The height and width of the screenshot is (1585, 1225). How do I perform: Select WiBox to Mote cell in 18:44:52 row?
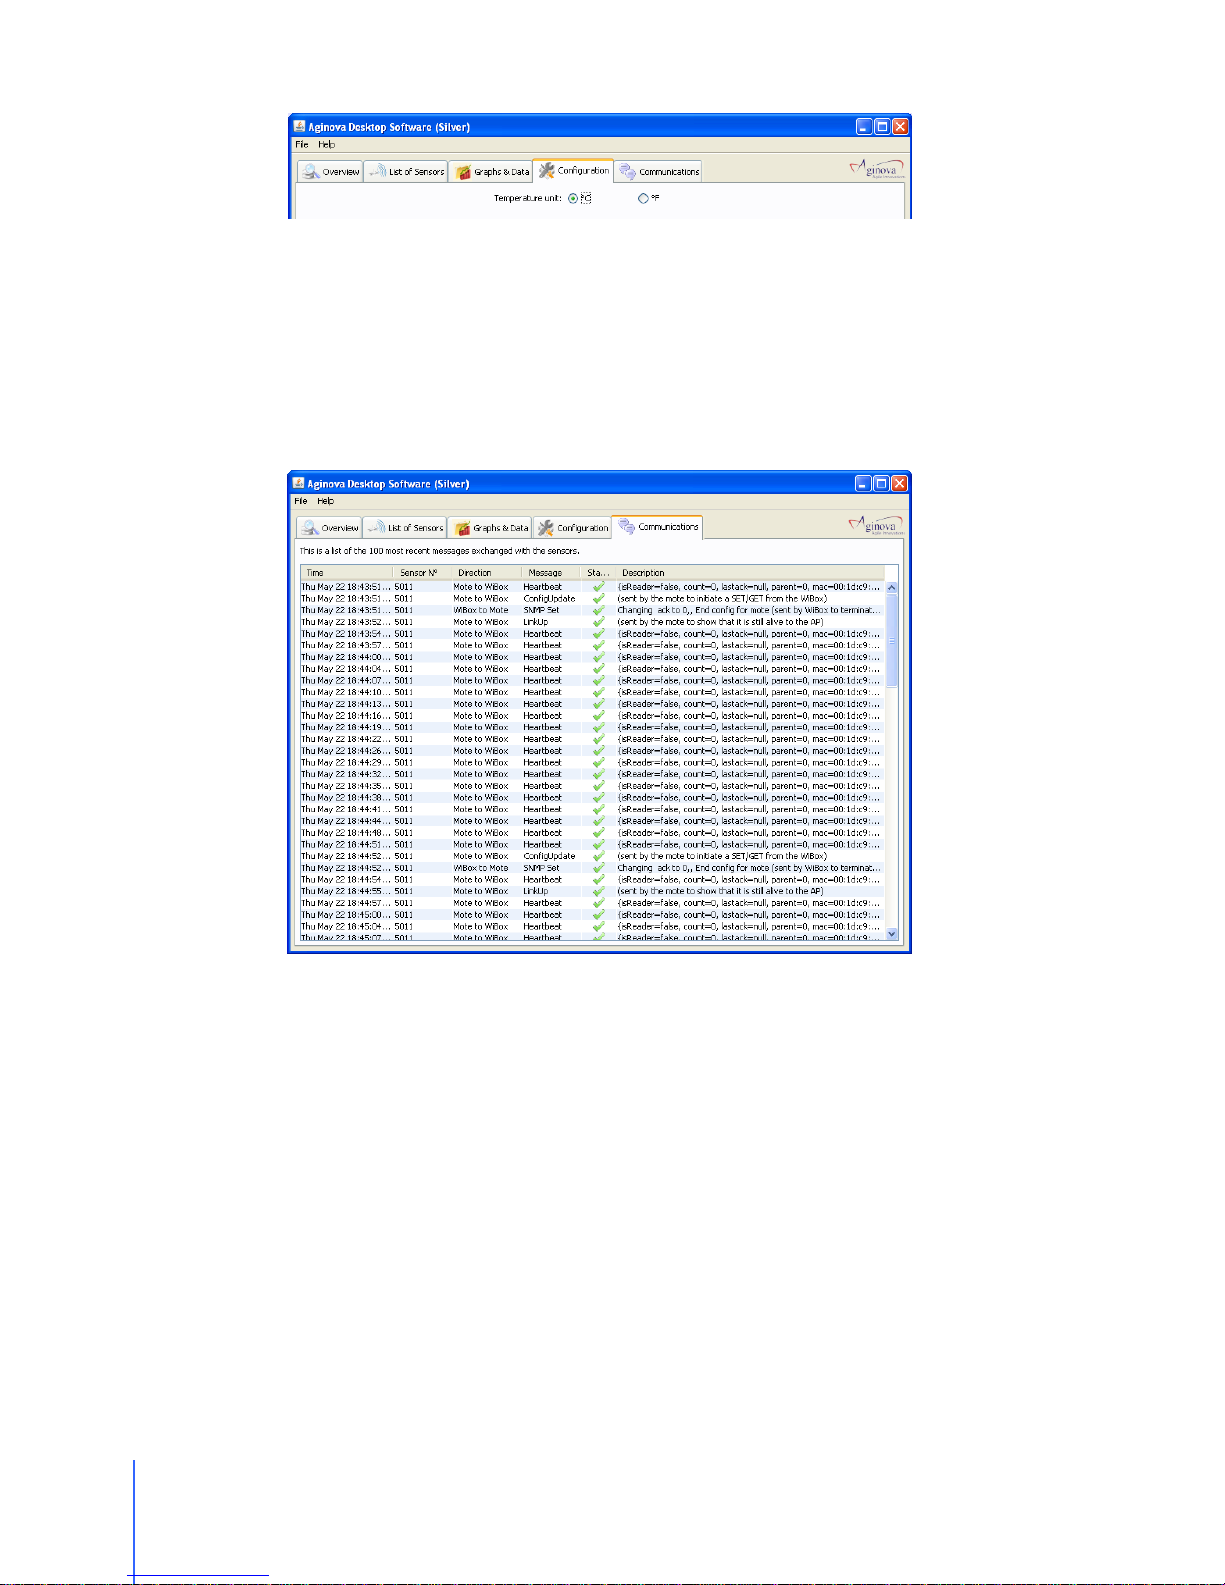tap(485, 868)
